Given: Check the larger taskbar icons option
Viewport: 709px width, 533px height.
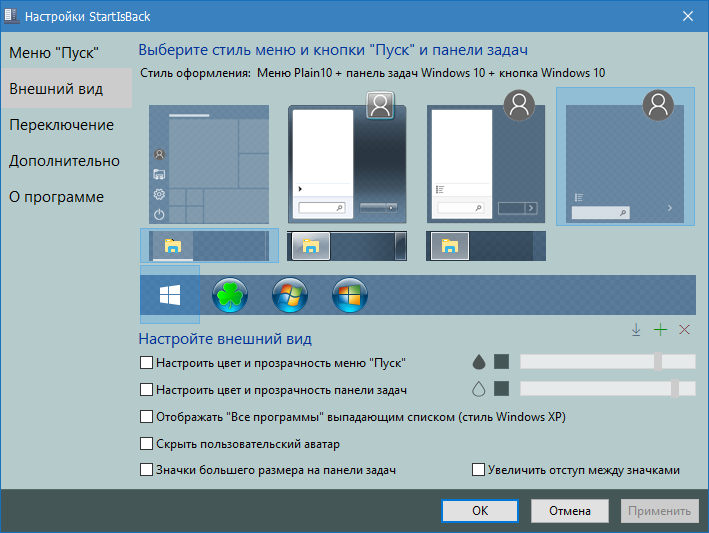Looking at the screenshot, I should (x=147, y=470).
